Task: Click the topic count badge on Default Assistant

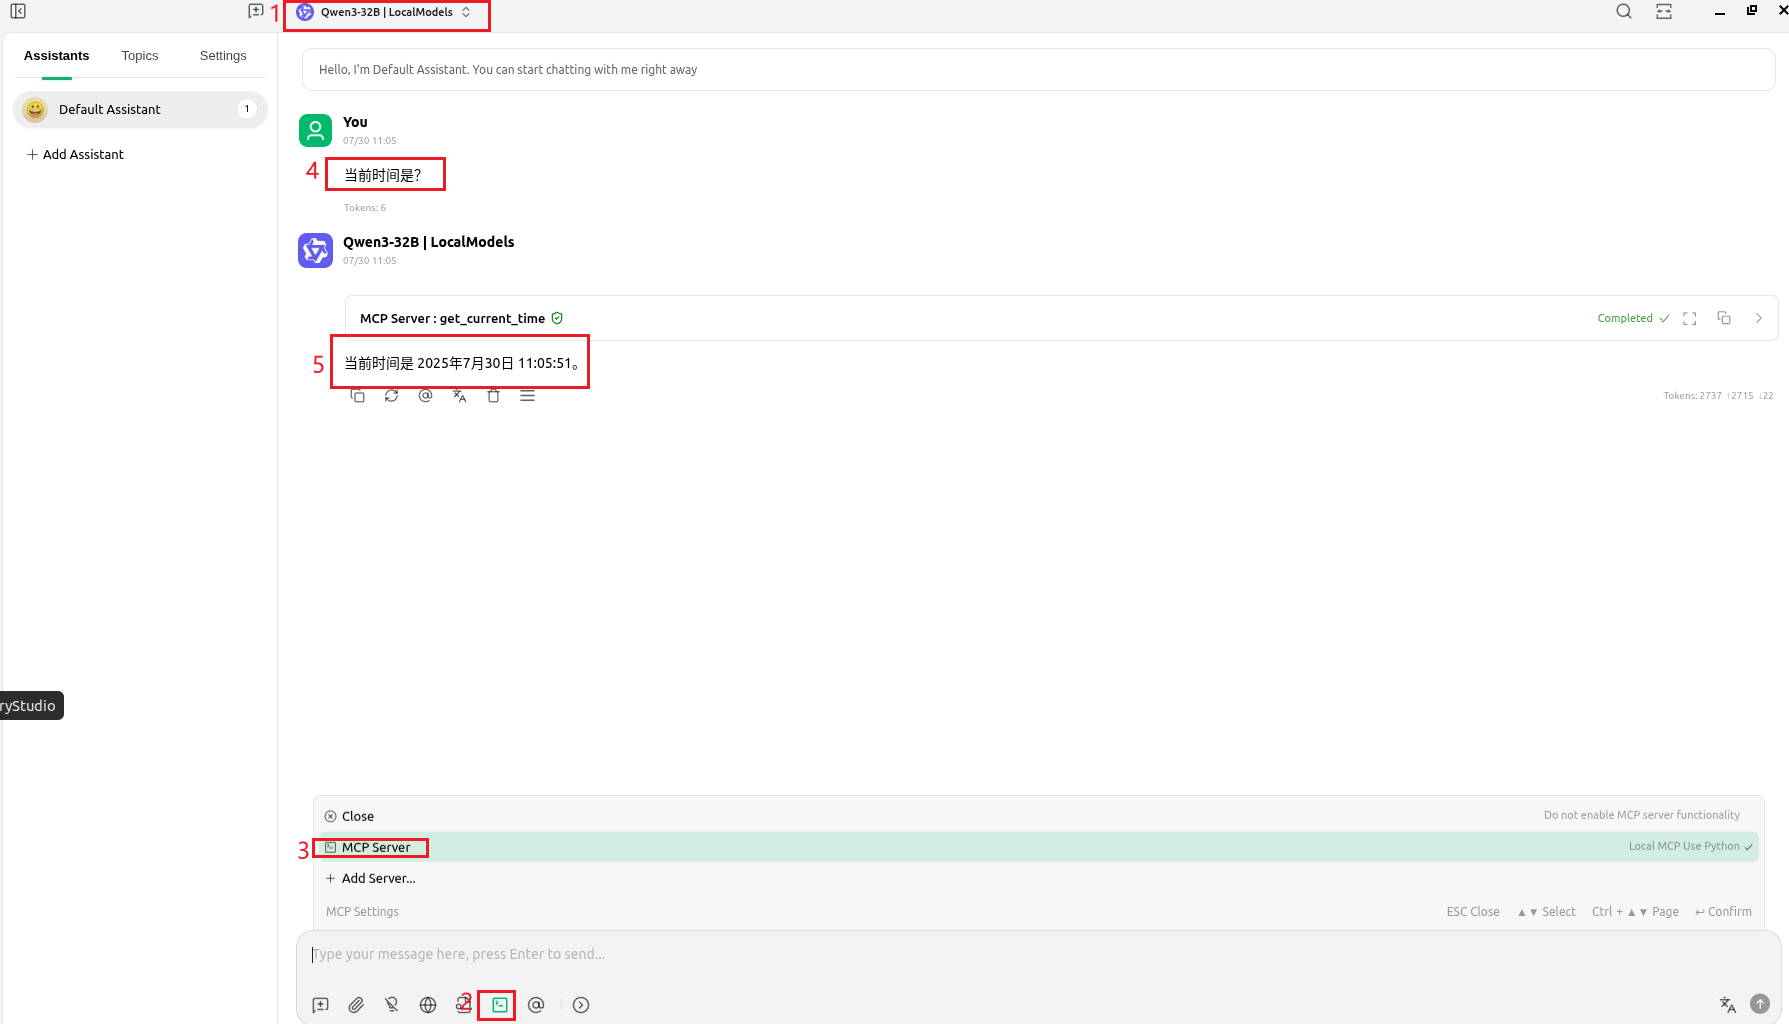Action: (x=247, y=109)
